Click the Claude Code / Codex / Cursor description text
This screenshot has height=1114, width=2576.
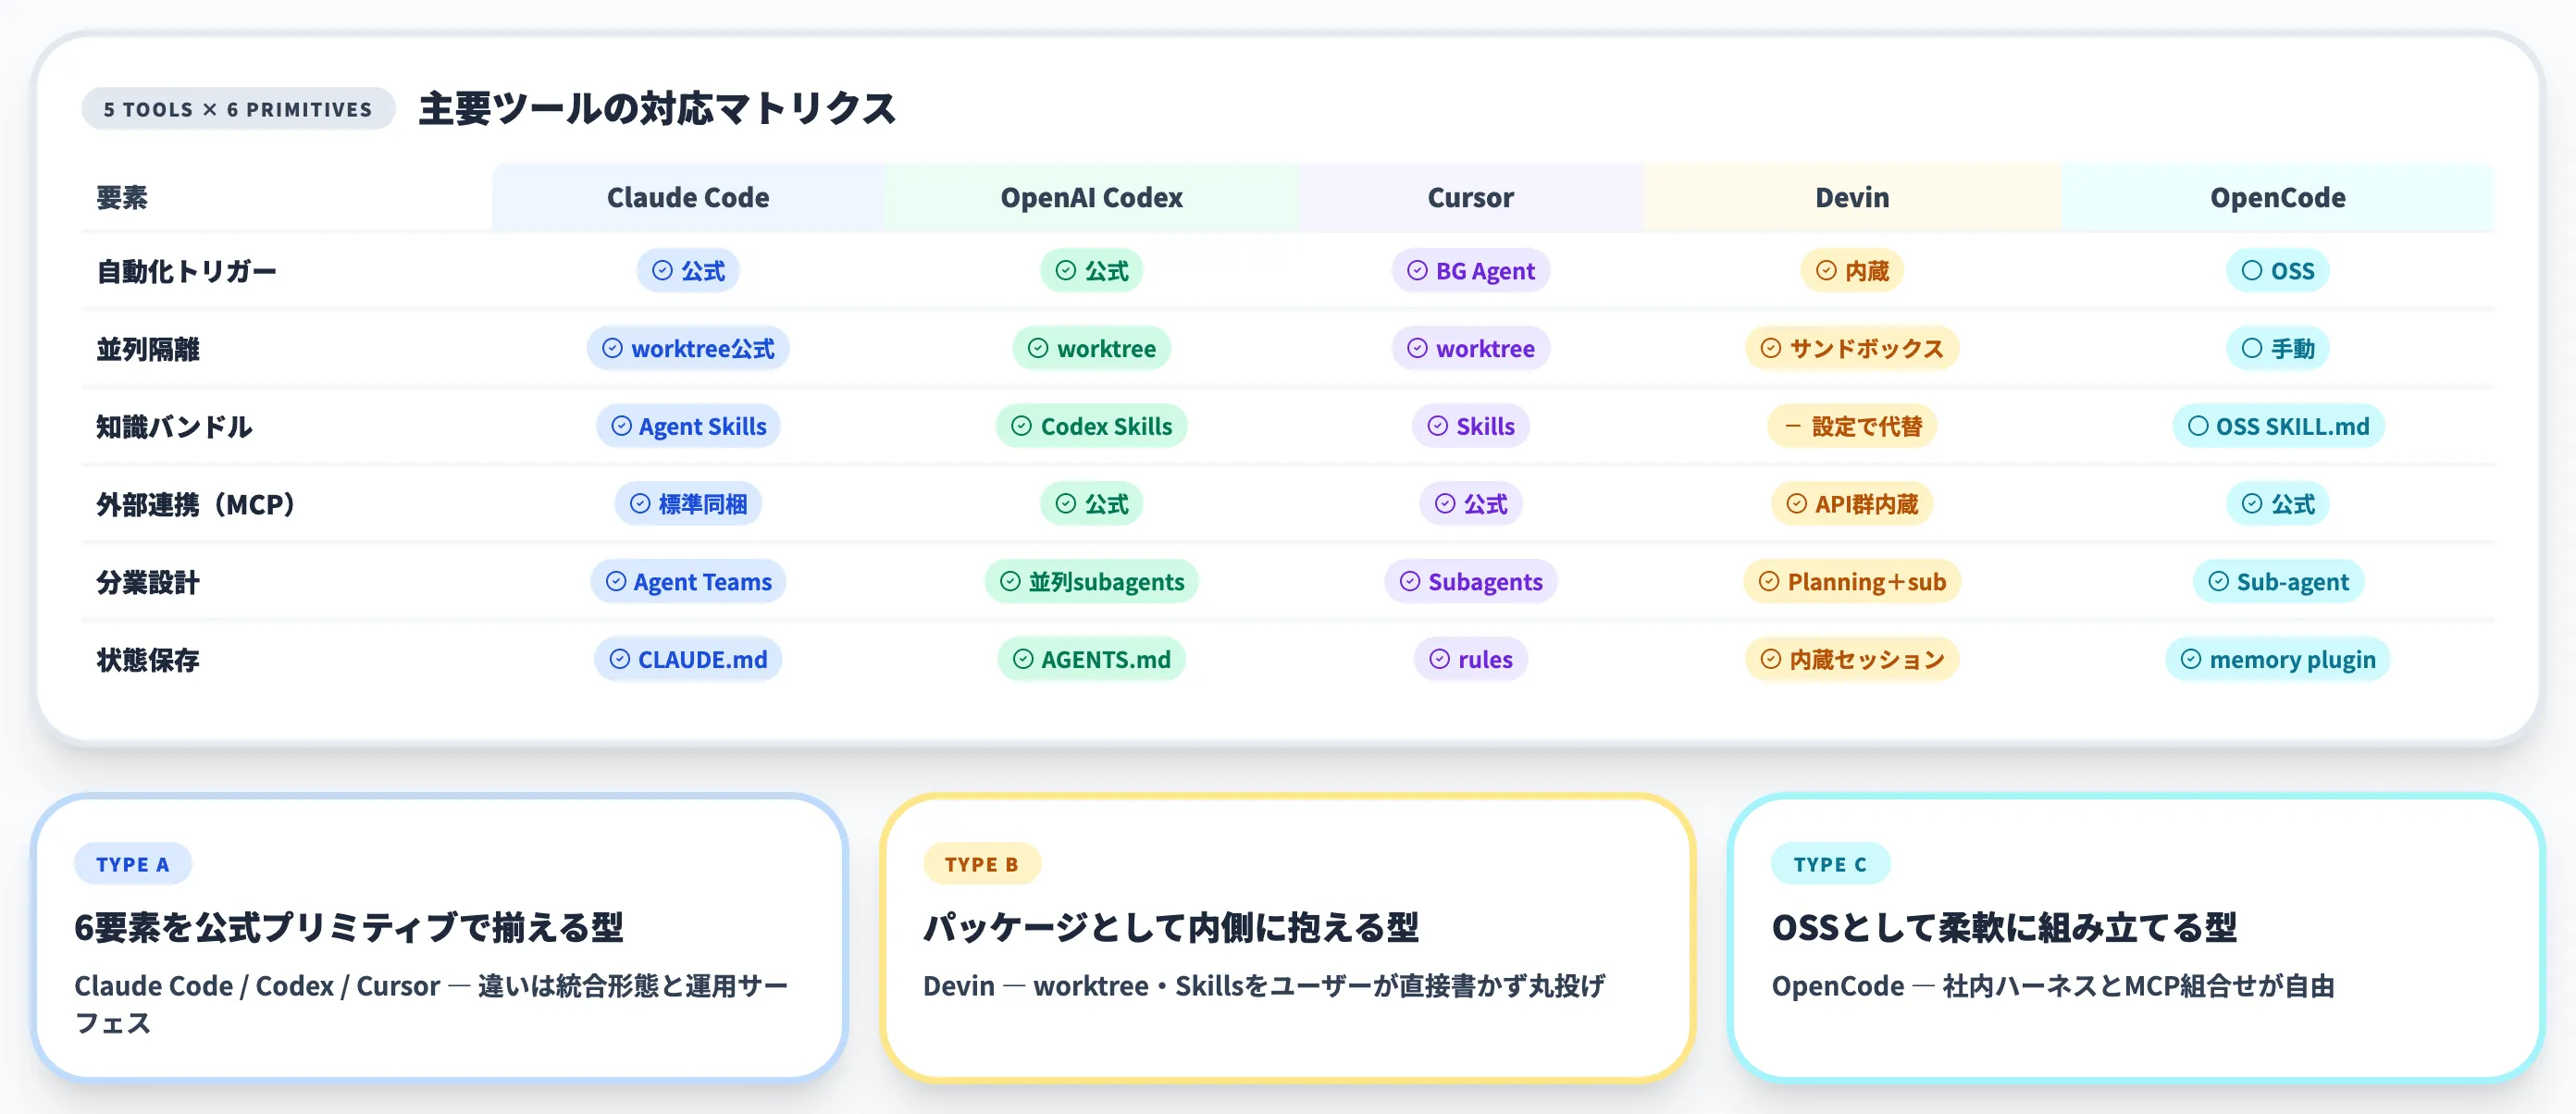point(431,1004)
